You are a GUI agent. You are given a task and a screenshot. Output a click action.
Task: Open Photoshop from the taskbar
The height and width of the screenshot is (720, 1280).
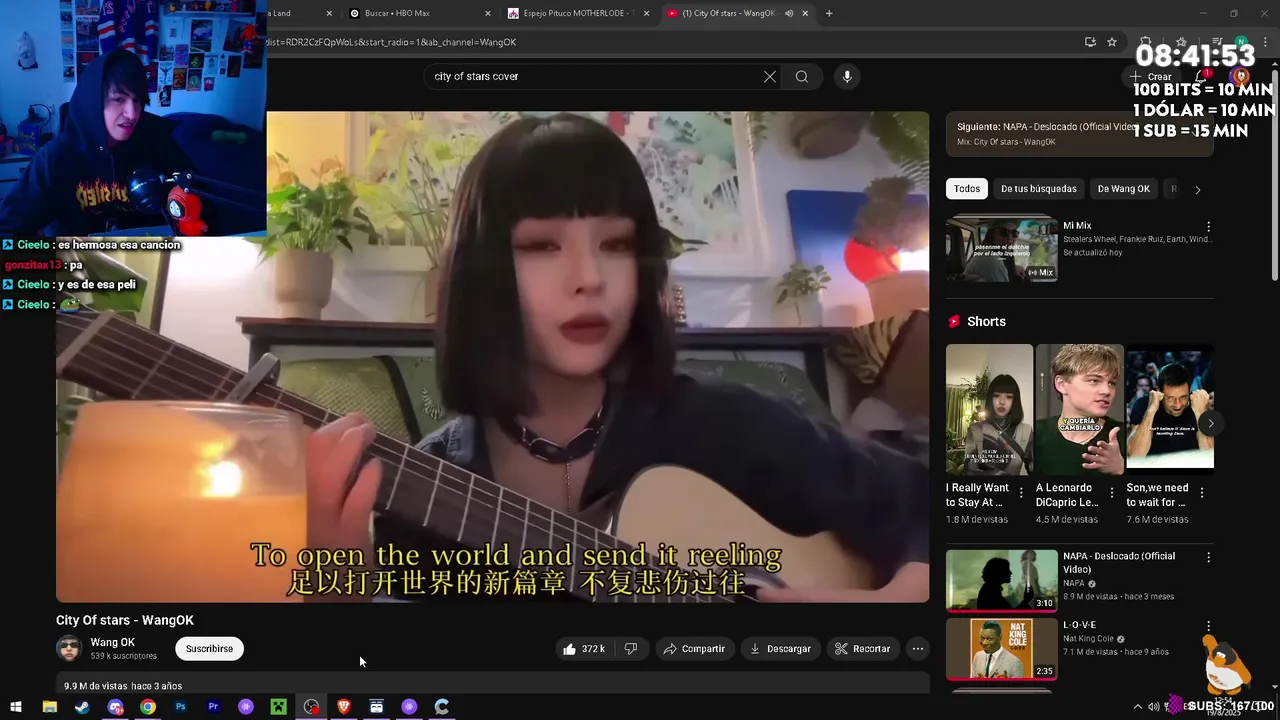coord(180,707)
